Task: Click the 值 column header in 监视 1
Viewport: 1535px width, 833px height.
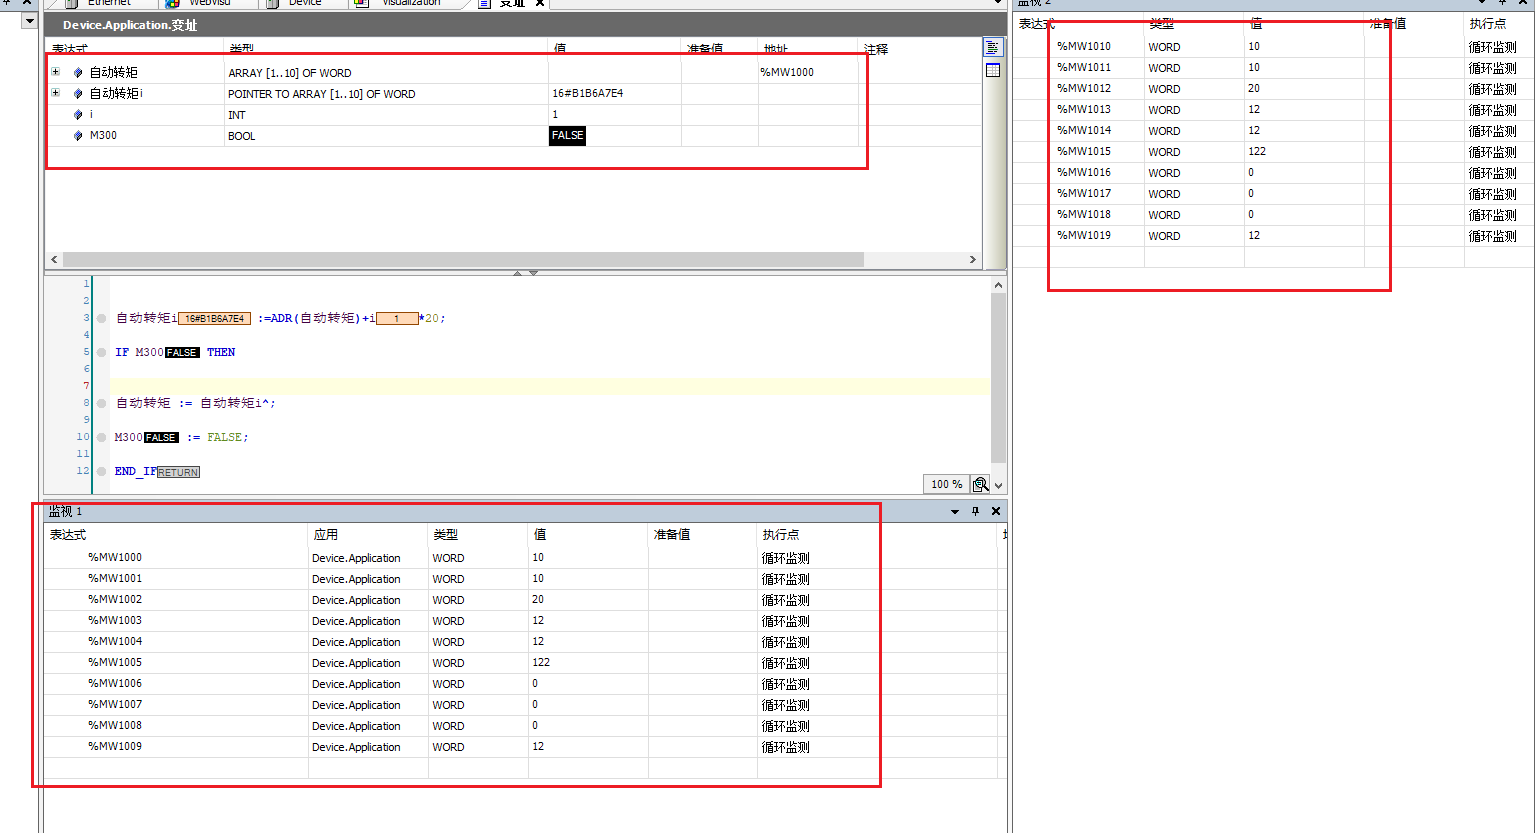Action: pyautogui.click(x=540, y=535)
